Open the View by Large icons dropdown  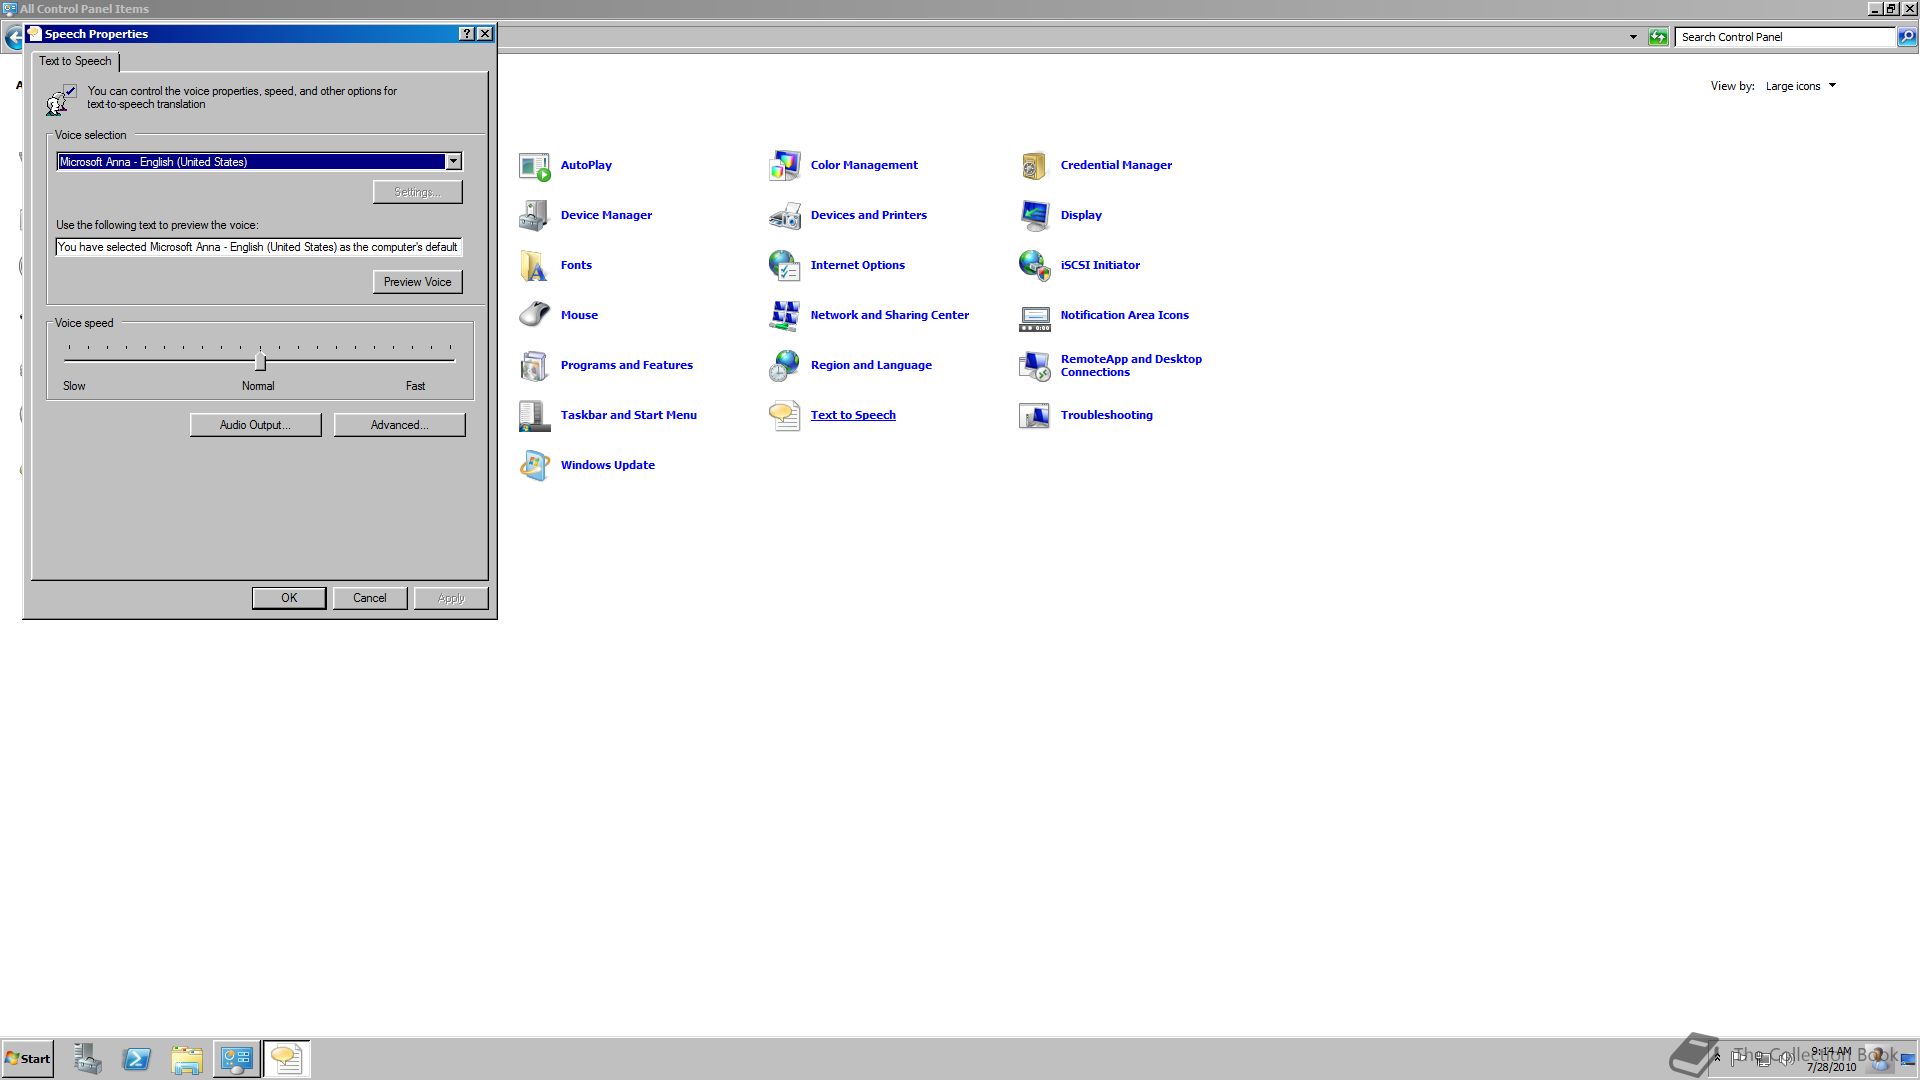pyautogui.click(x=1801, y=86)
